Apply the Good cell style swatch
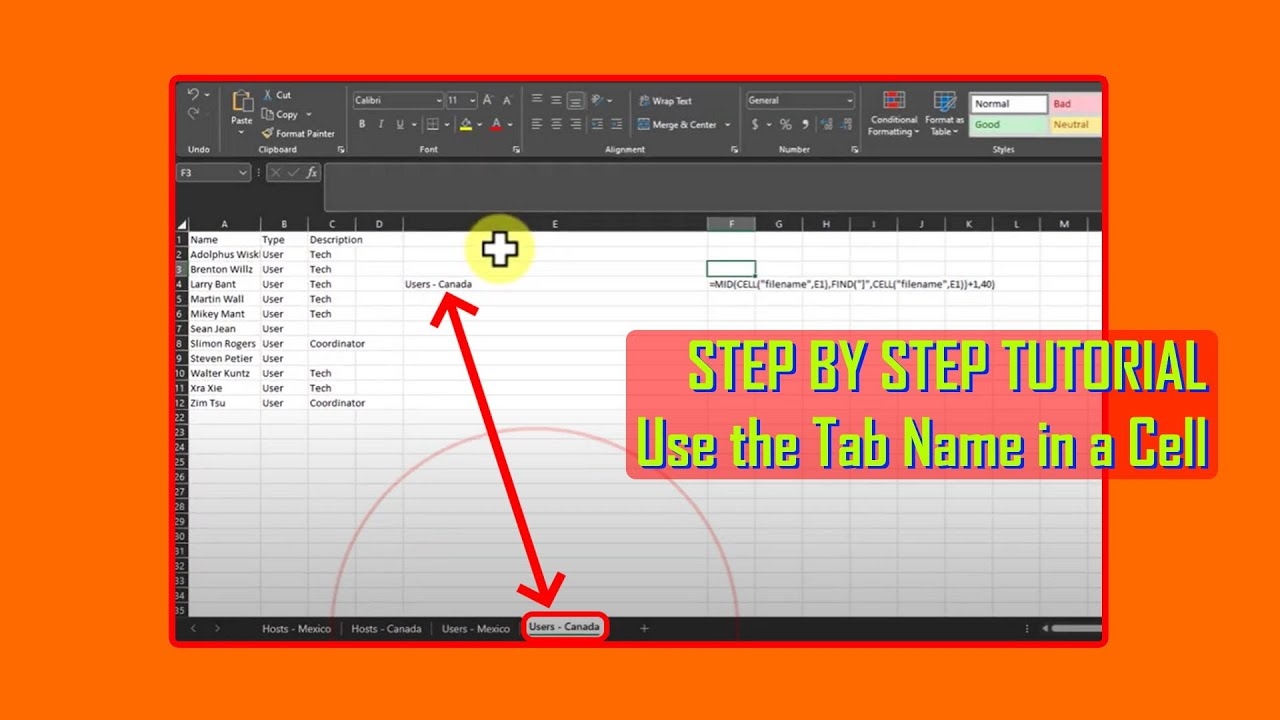This screenshot has width=1280, height=720. pos(1007,125)
